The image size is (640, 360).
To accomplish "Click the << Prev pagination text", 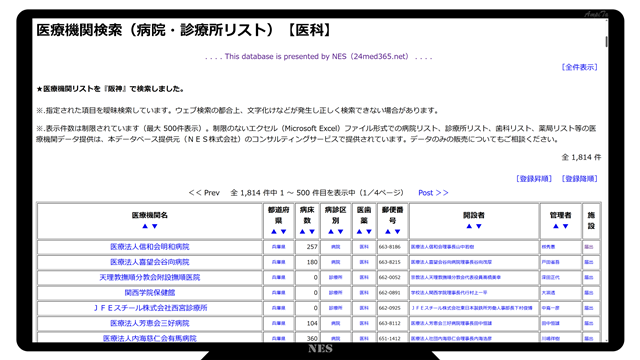I will [204, 193].
